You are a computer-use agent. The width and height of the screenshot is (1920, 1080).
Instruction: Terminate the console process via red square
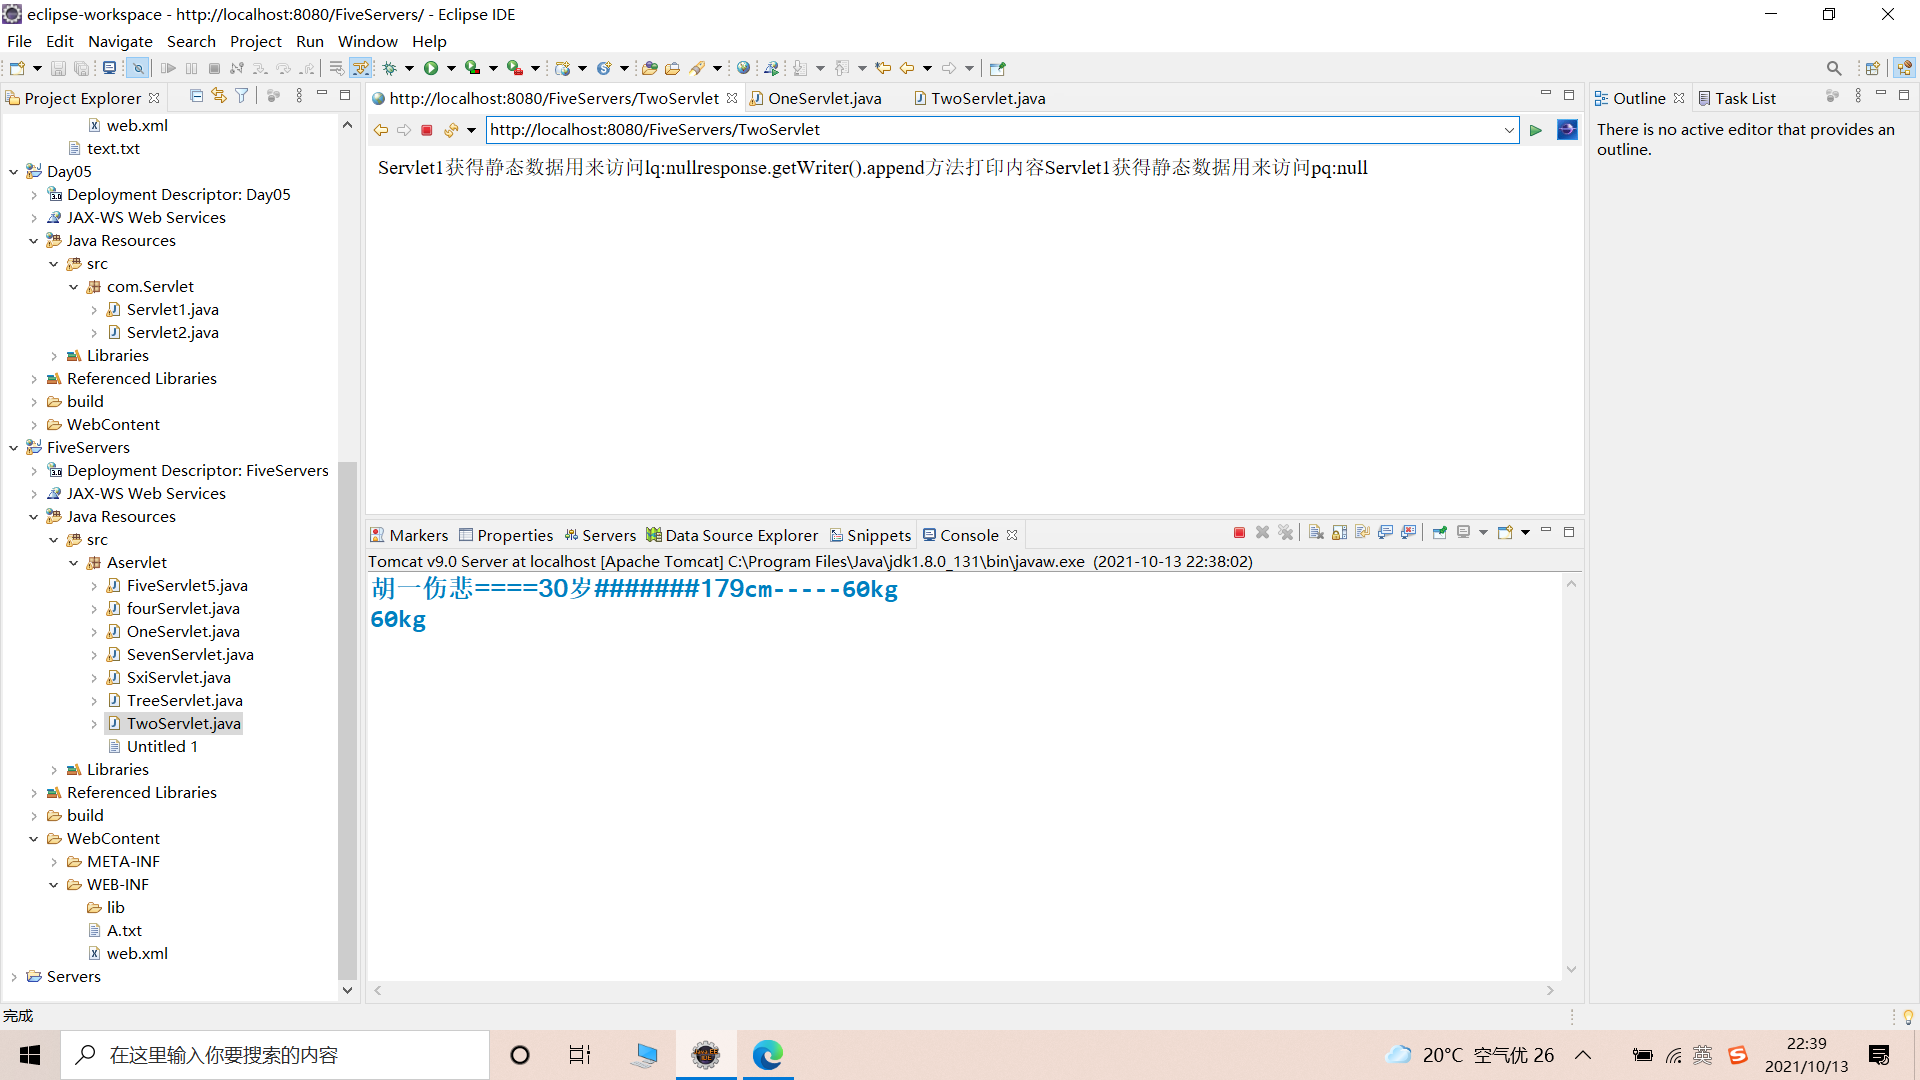click(1239, 533)
